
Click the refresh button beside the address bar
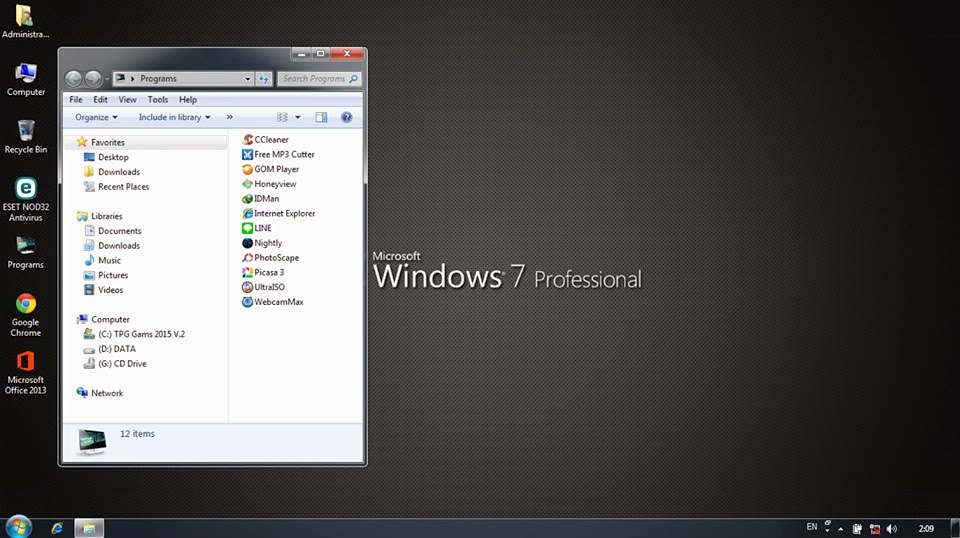tap(264, 78)
